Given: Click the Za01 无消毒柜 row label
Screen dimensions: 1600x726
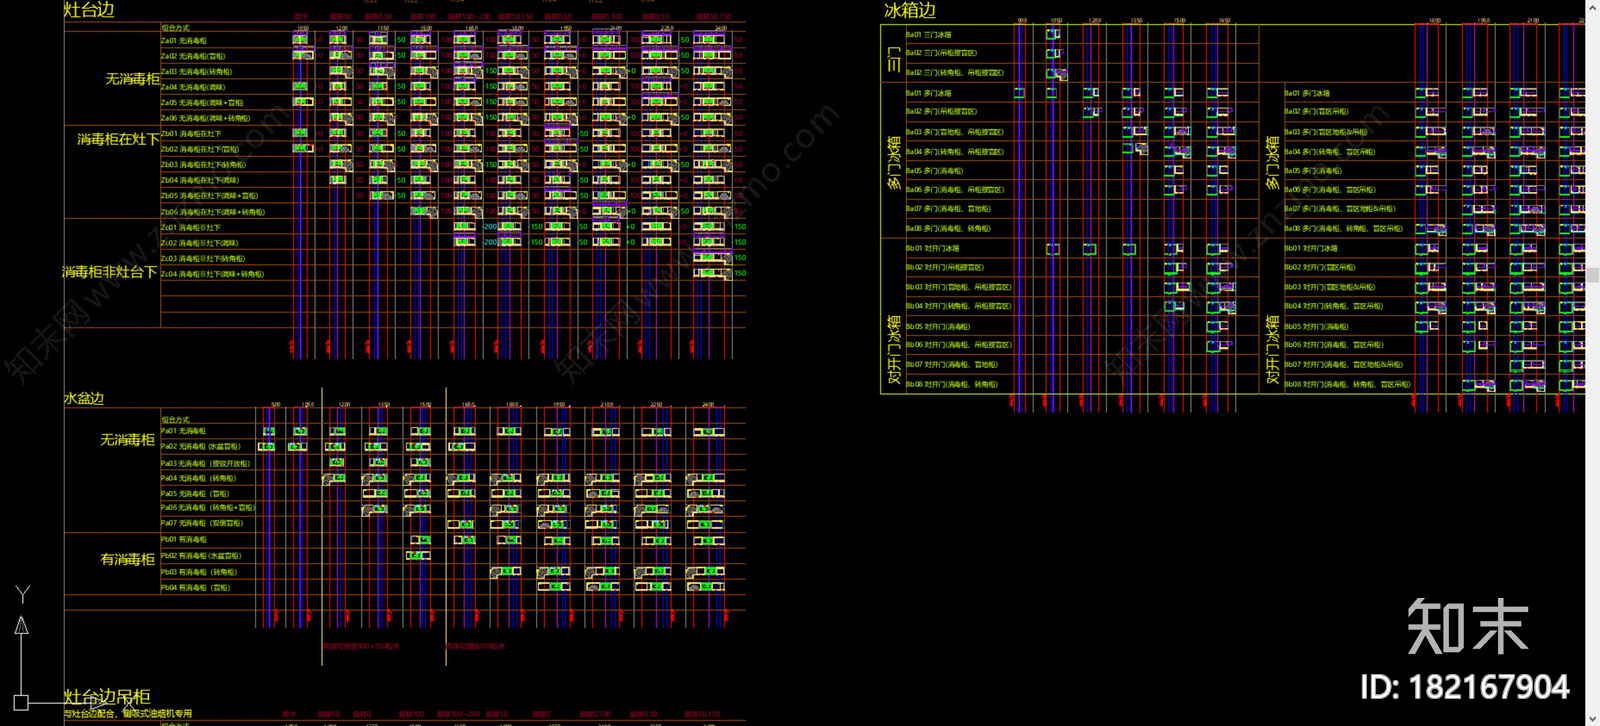Looking at the screenshot, I should tap(184, 41).
